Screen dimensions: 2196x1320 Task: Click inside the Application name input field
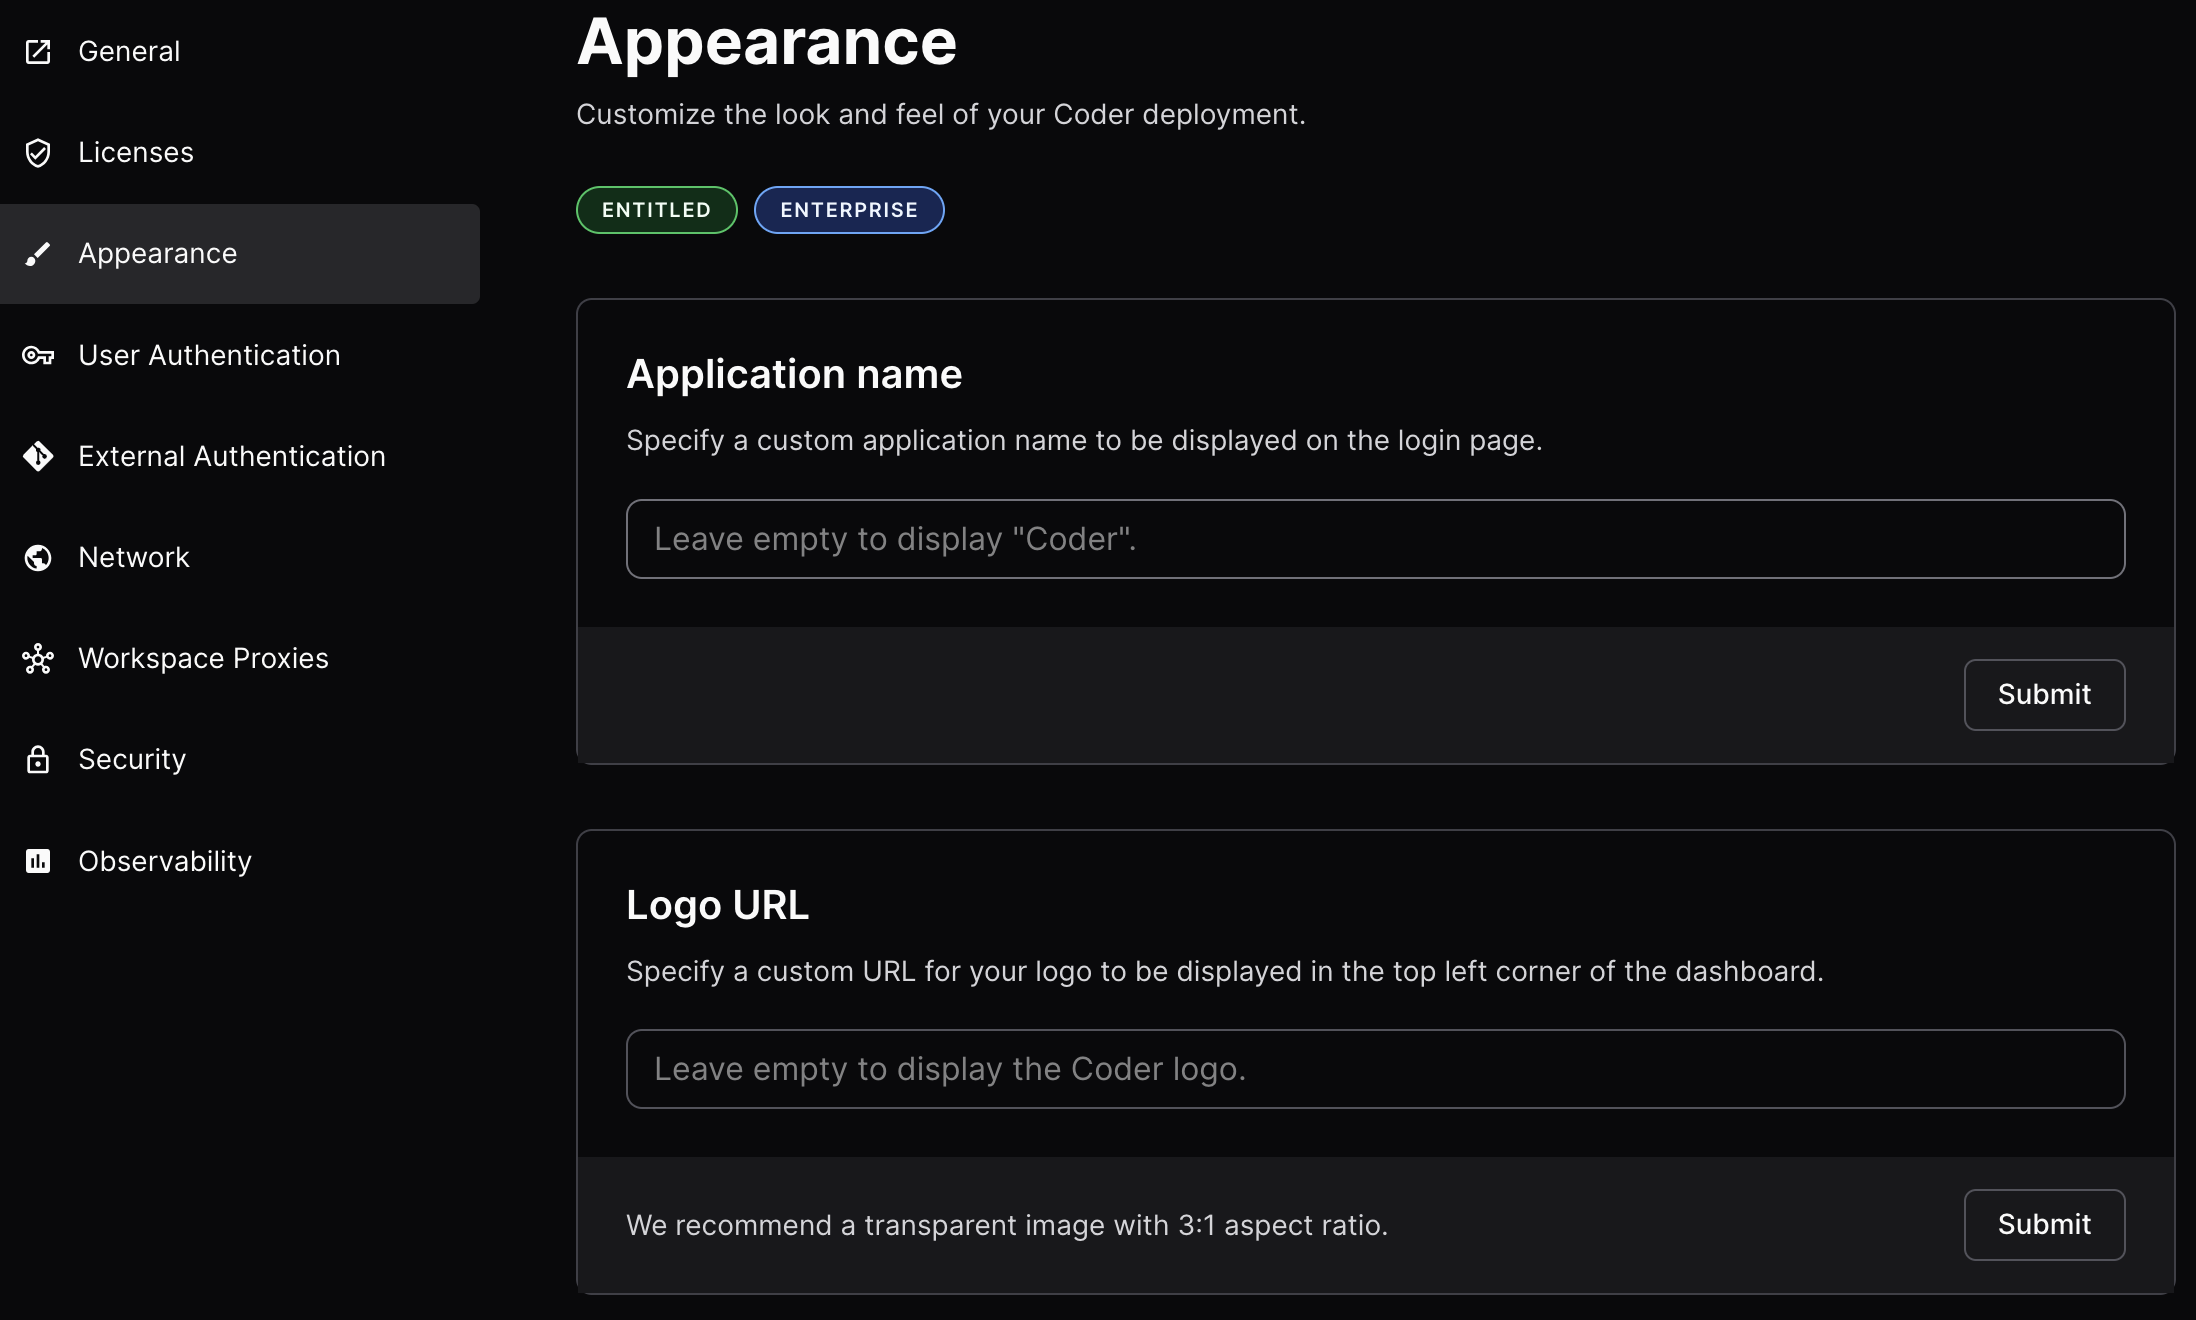point(1375,539)
